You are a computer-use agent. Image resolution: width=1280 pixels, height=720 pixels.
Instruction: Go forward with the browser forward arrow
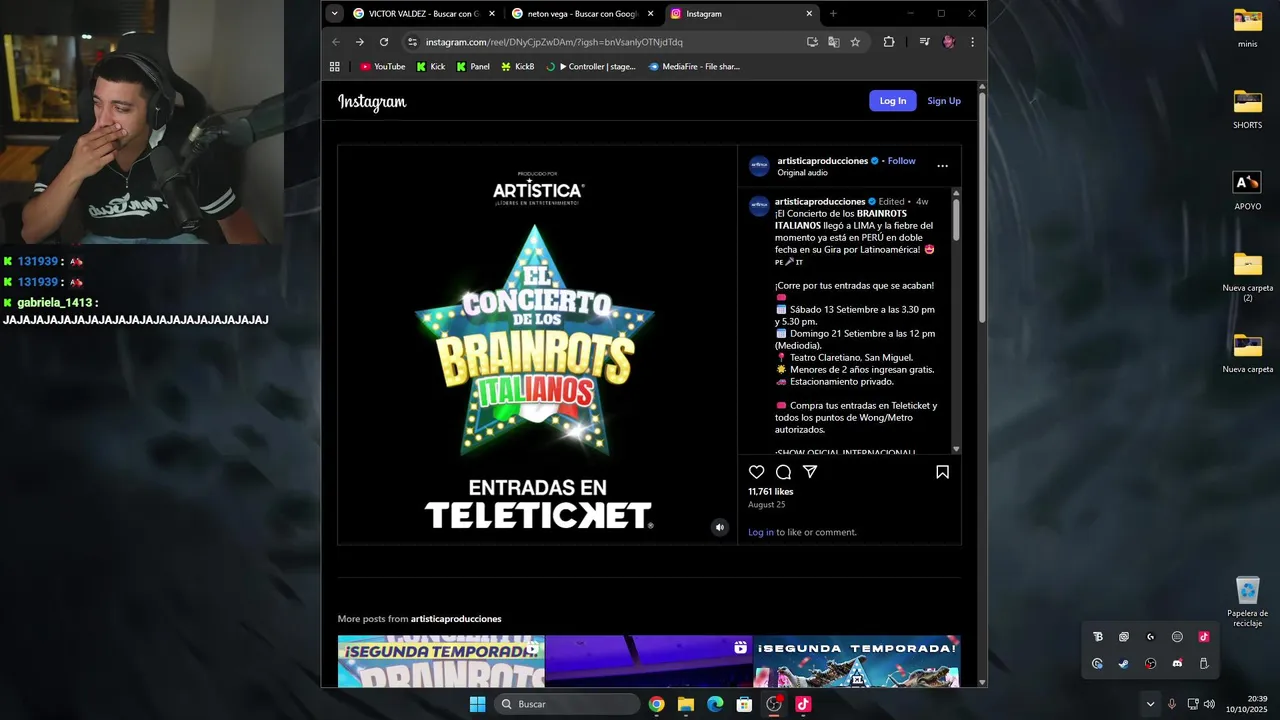pos(360,42)
